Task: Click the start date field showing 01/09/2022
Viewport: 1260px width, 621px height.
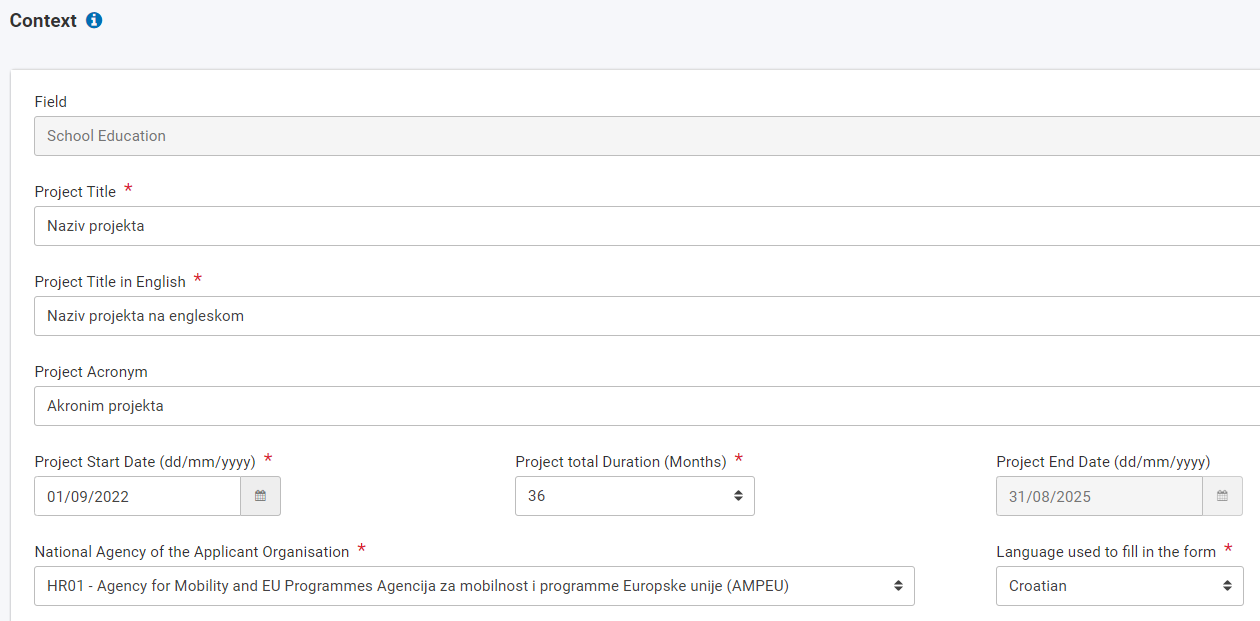Action: [x=137, y=496]
